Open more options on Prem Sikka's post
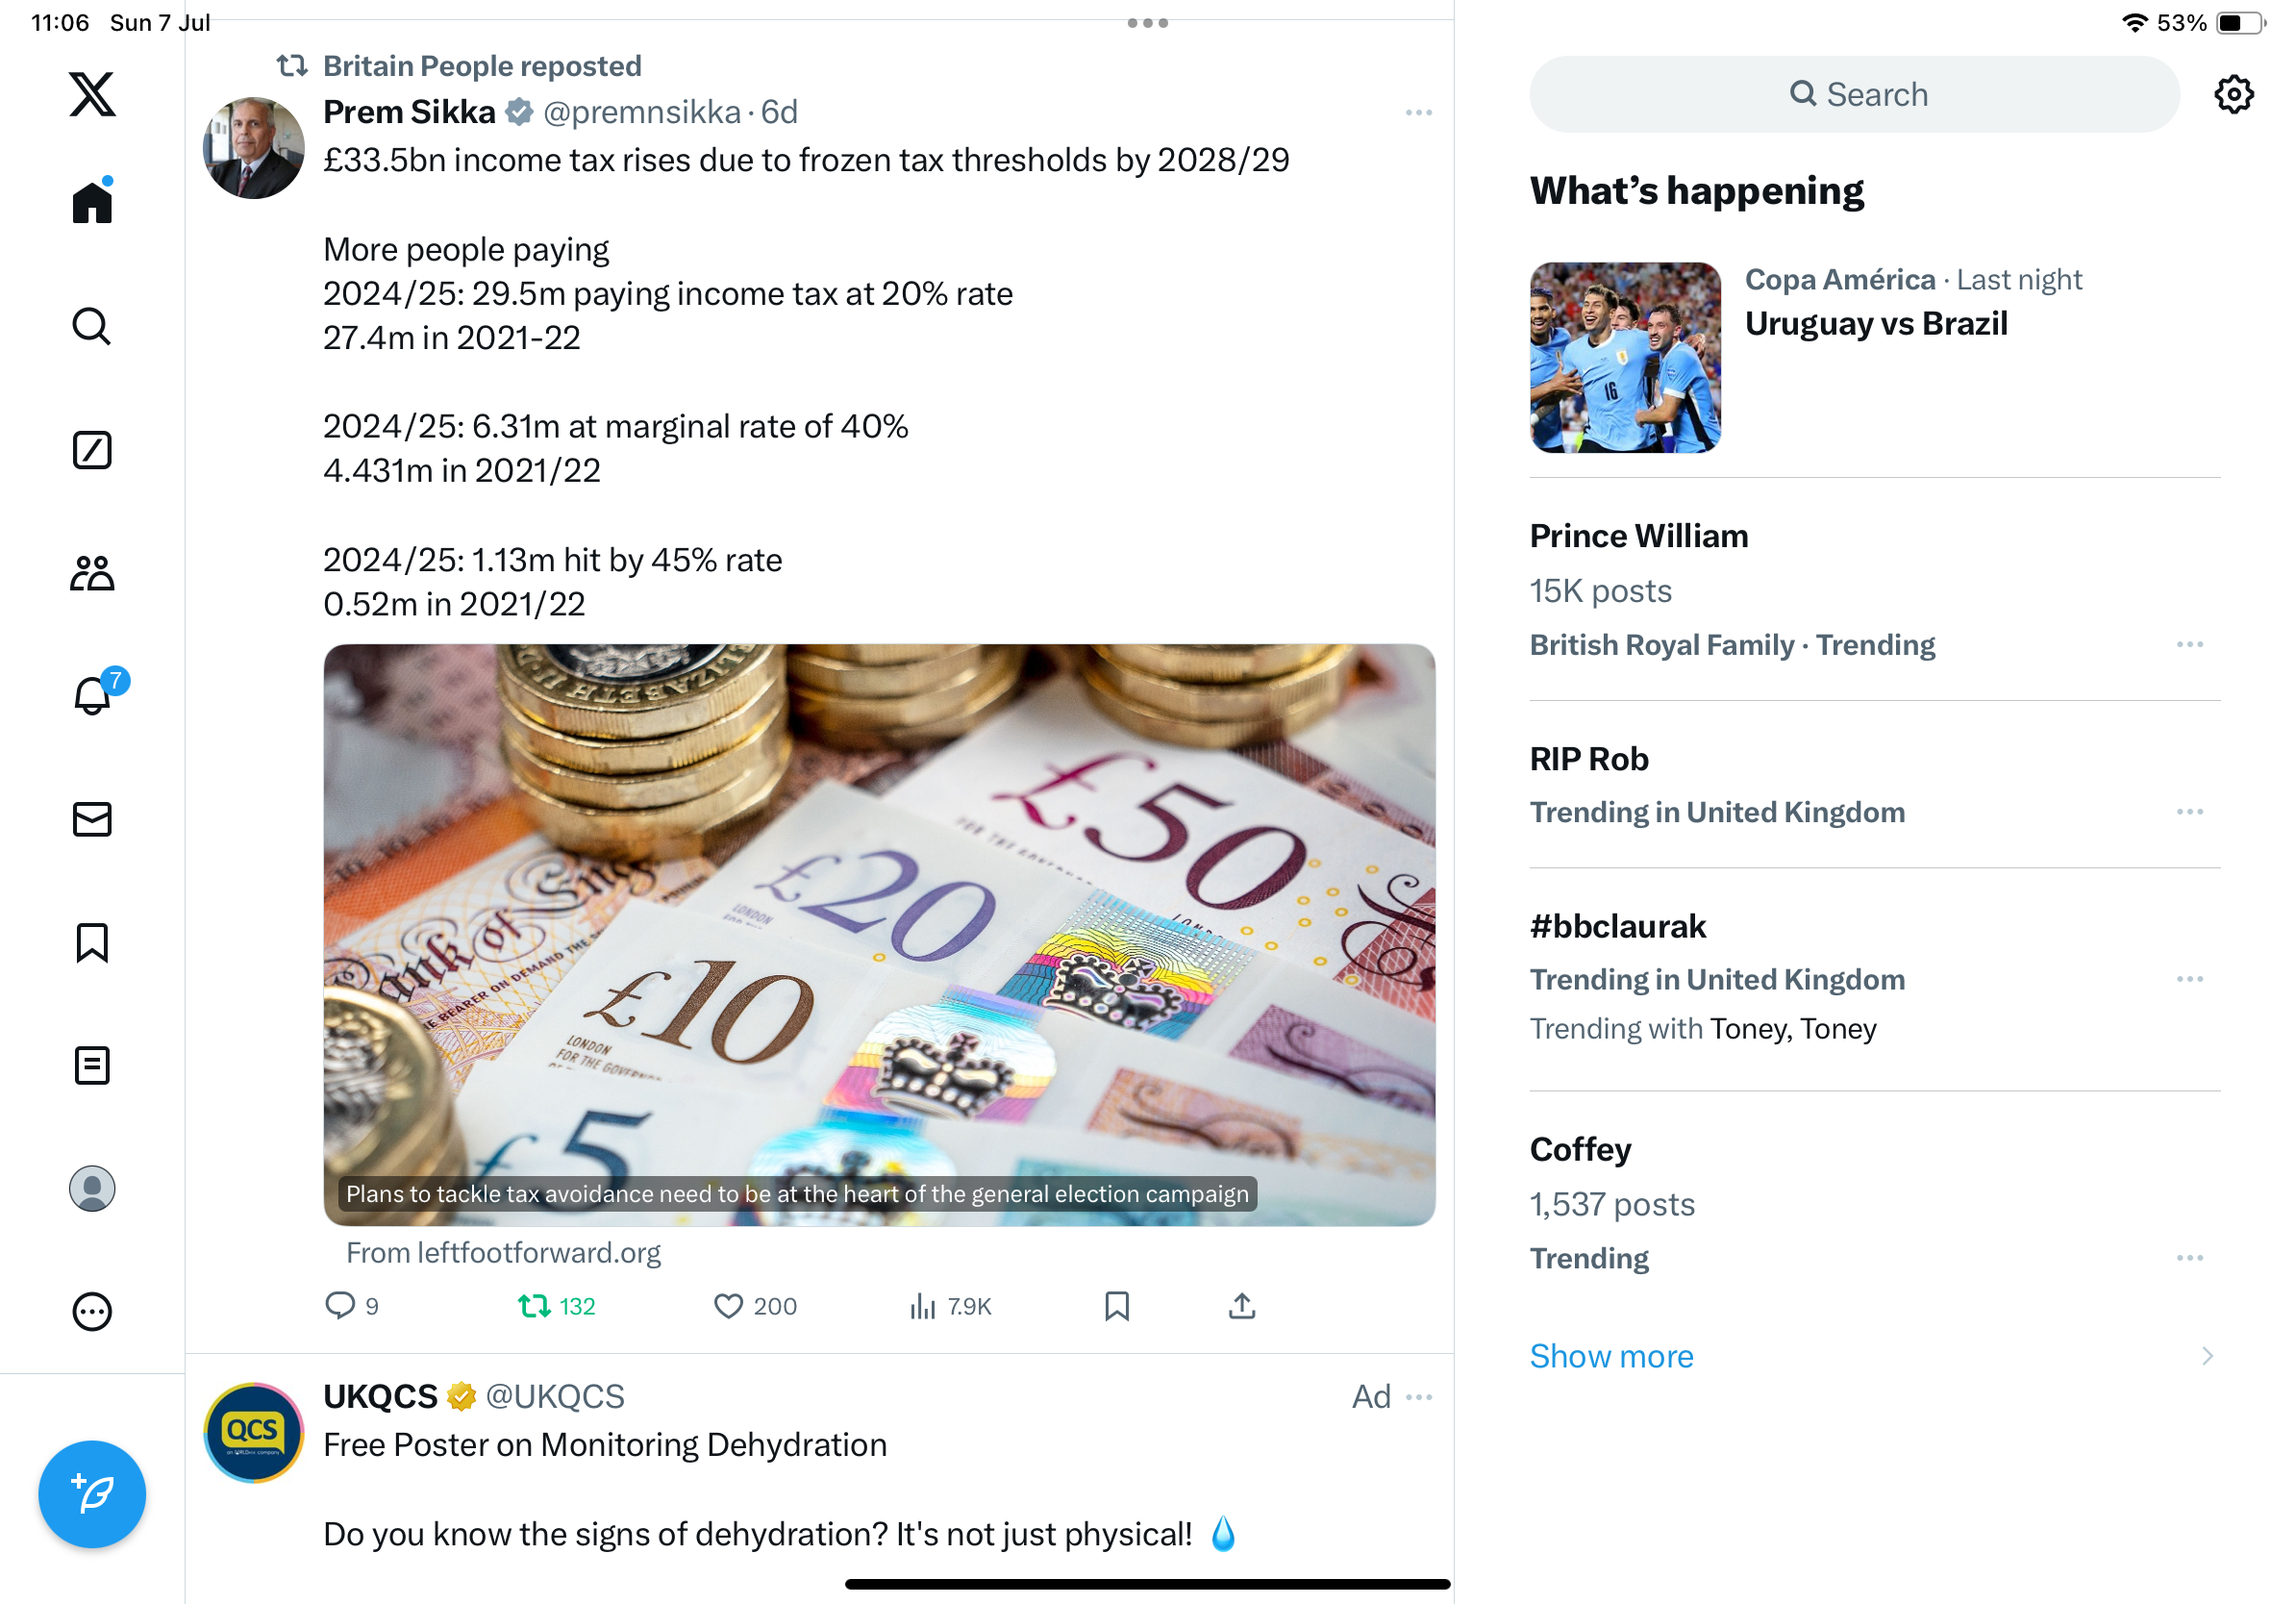This screenshot has height=1604, width=2296. pyautogui.click(x=1418, y=113)
